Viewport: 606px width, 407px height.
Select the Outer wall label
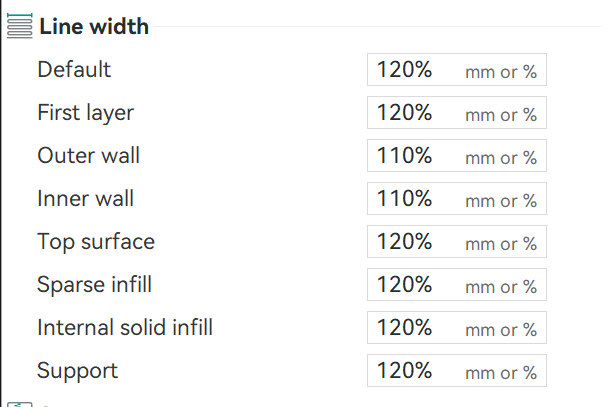point(89,155)
